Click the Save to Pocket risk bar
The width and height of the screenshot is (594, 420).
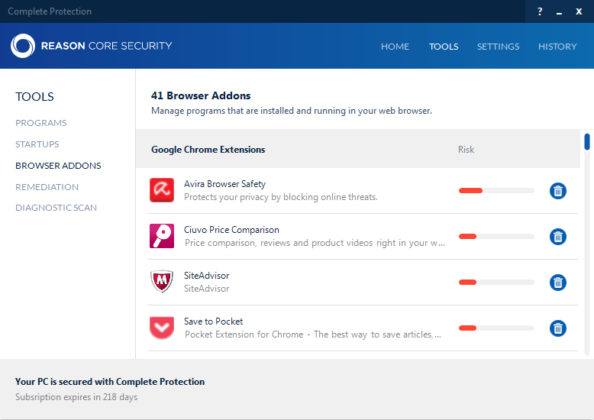(x=496, y=328)
